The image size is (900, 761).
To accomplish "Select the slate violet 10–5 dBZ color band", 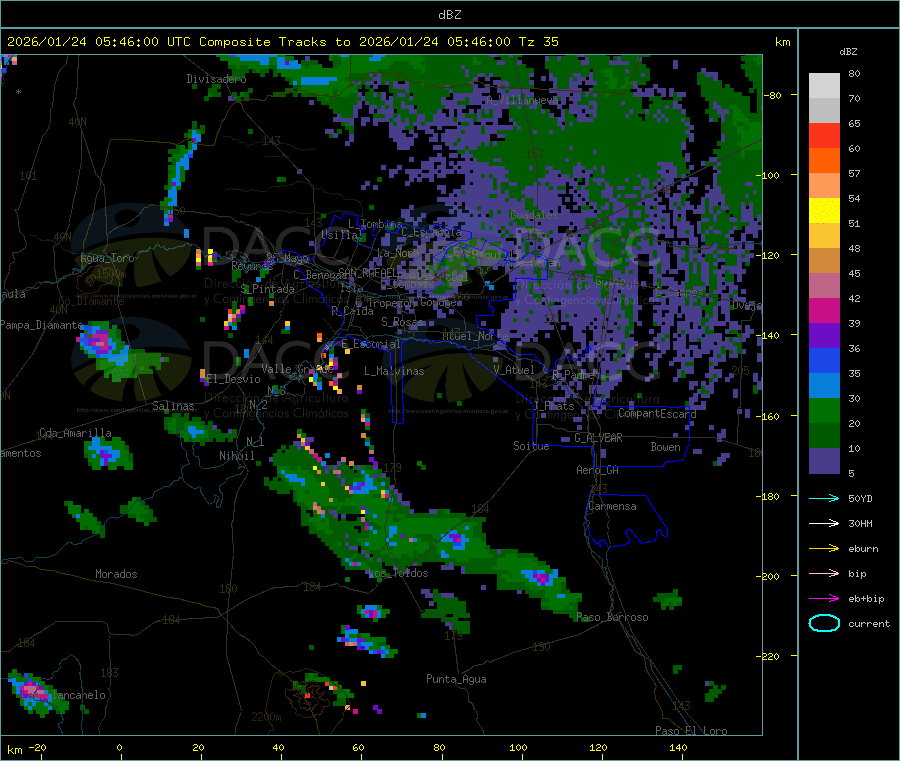I will pos(824,461).
